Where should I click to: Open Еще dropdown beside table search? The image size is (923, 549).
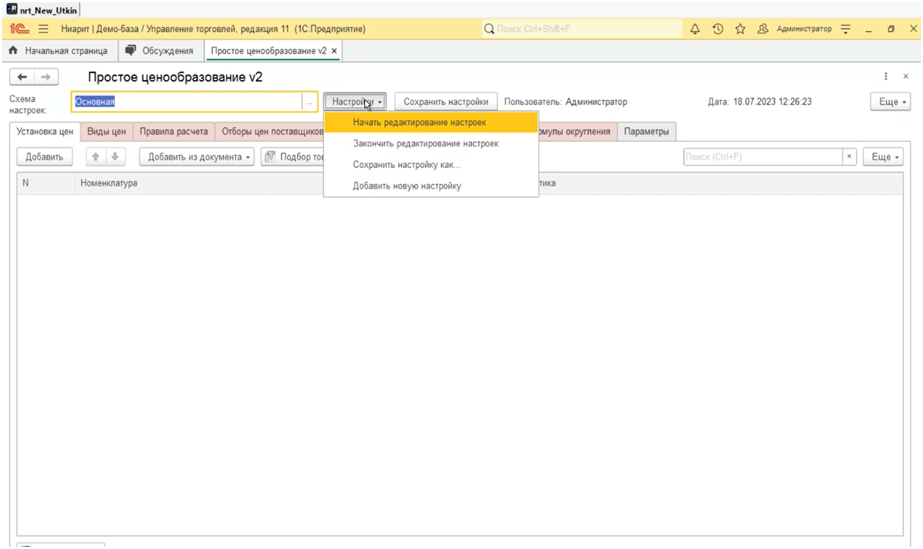pyautogui.click(x=883, y=157)
